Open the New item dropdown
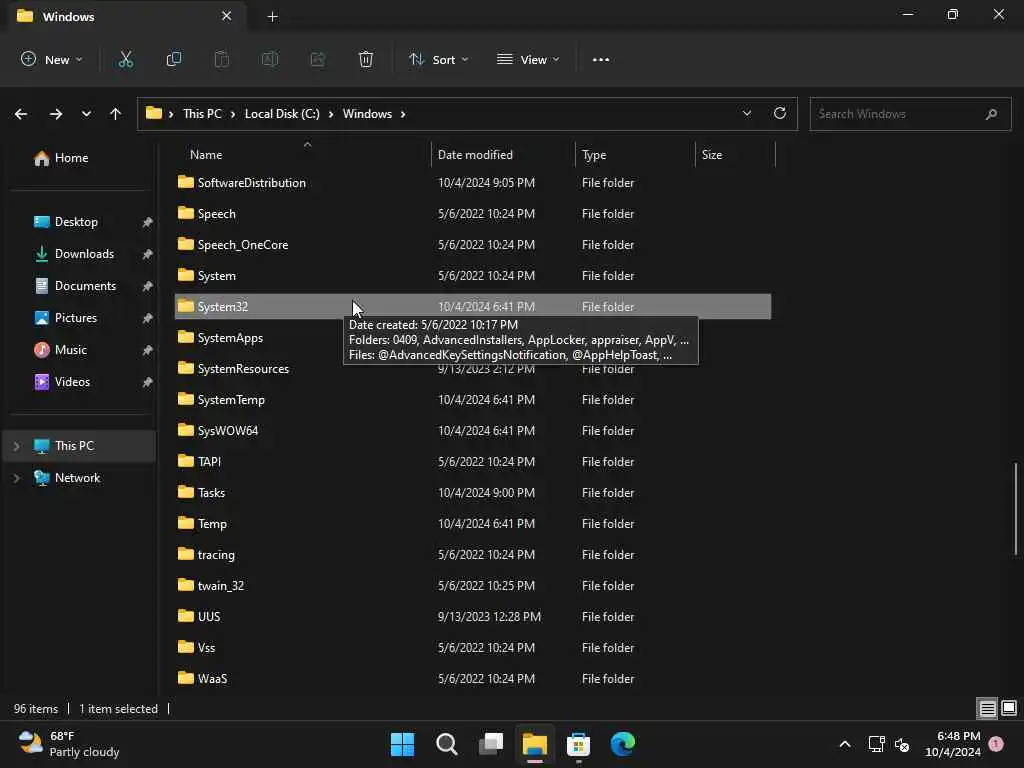1024x768 pixels. (52, 59)
